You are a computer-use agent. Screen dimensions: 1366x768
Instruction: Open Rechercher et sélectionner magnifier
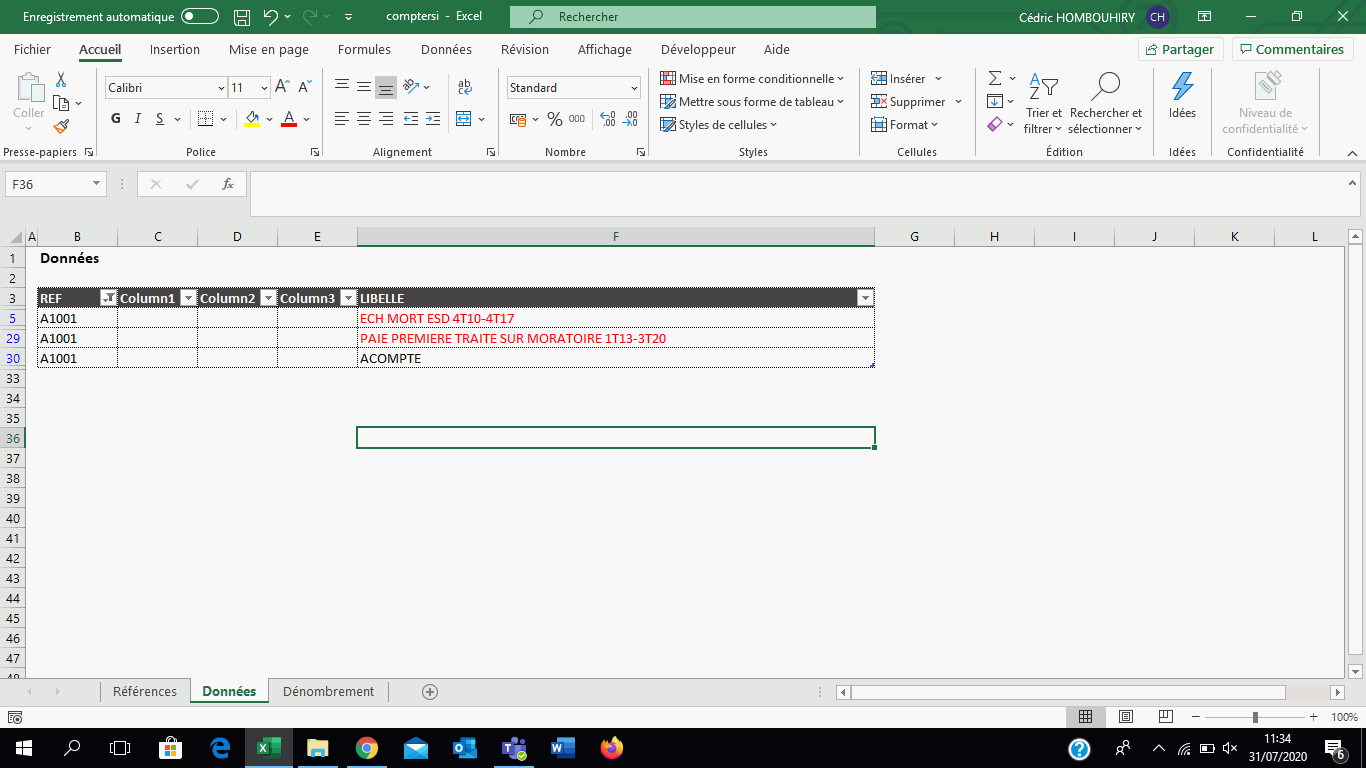pyautogui.click(x=1105, y=87)
